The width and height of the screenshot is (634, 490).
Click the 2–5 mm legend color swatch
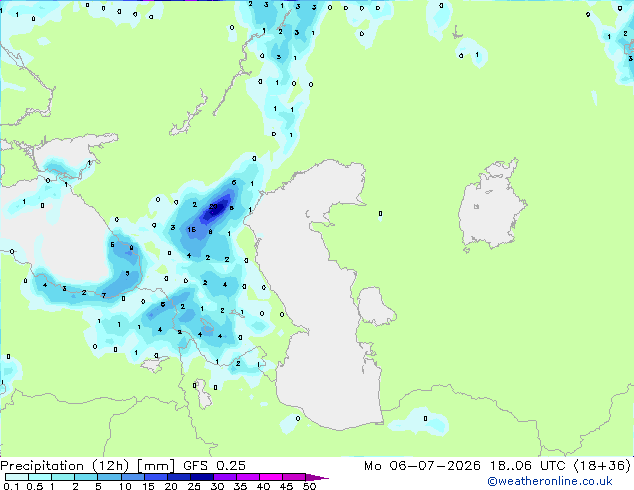click(86, 477)
